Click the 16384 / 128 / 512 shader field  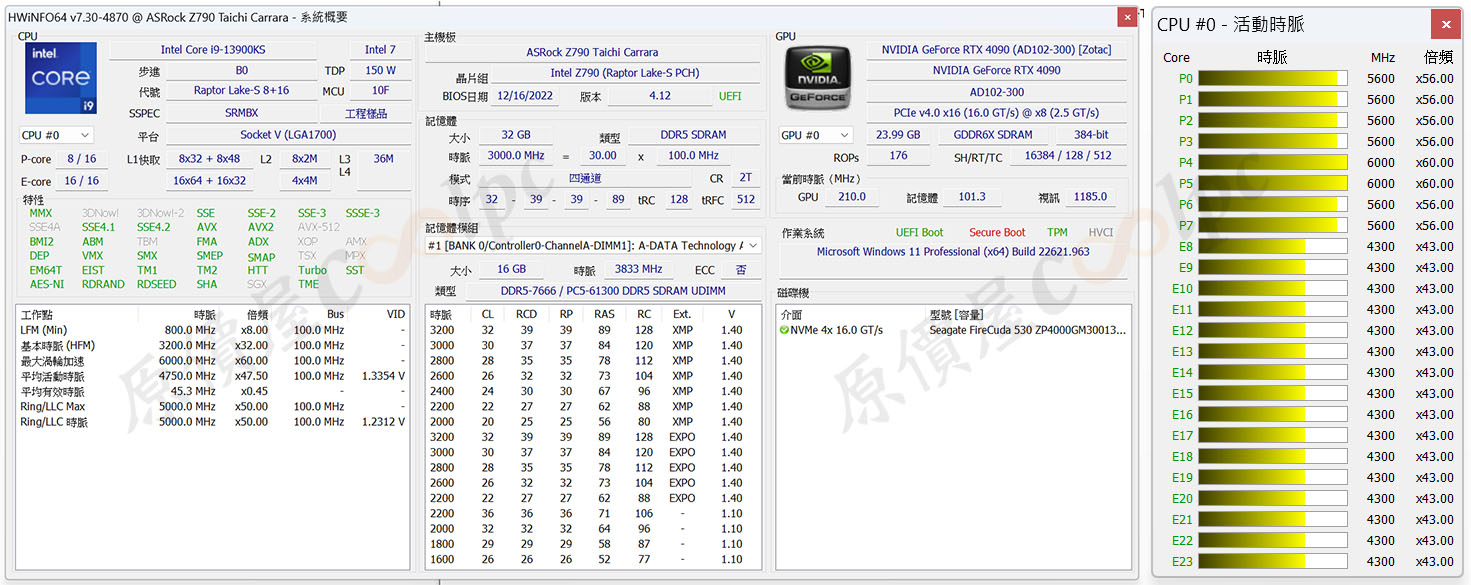point(1068,156)
